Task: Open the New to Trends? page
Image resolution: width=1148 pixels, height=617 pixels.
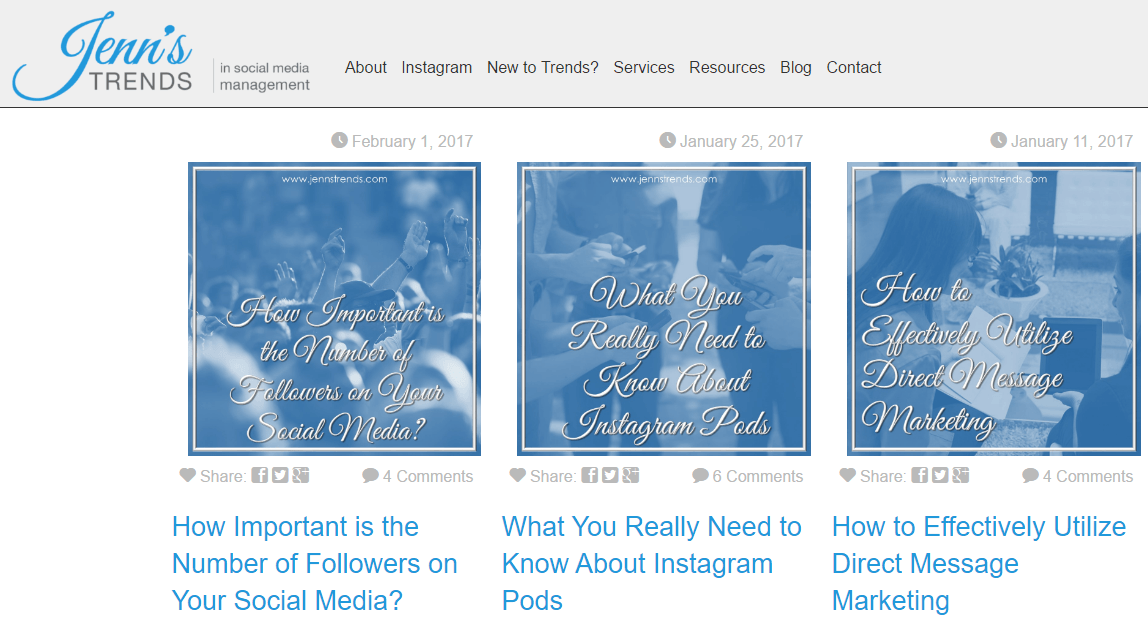Action: [542, 68]
